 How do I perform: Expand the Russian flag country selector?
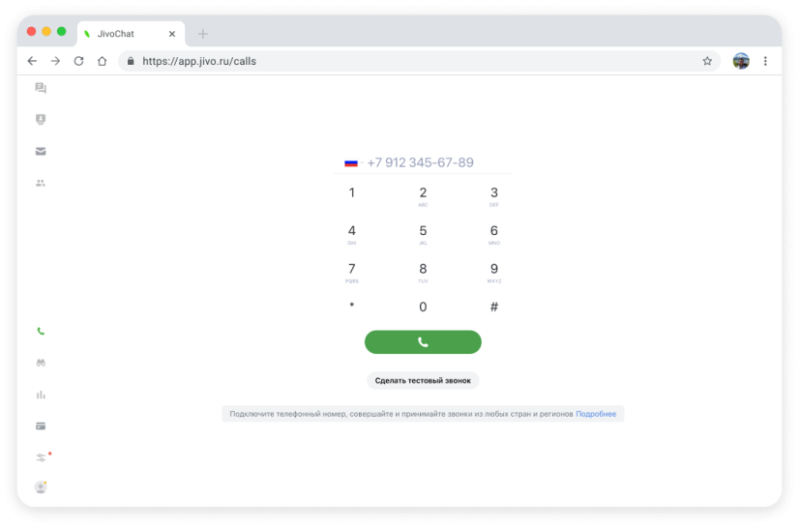tap(353, 163)
